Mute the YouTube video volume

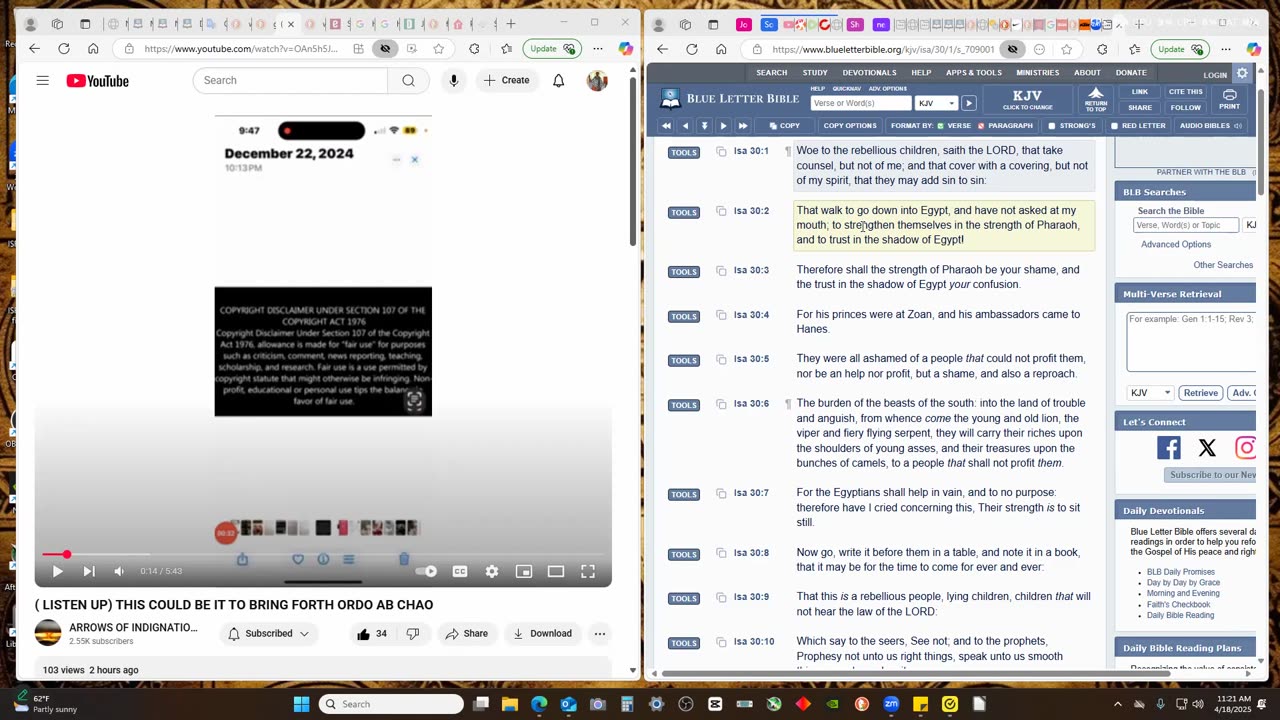click(119, 571)
